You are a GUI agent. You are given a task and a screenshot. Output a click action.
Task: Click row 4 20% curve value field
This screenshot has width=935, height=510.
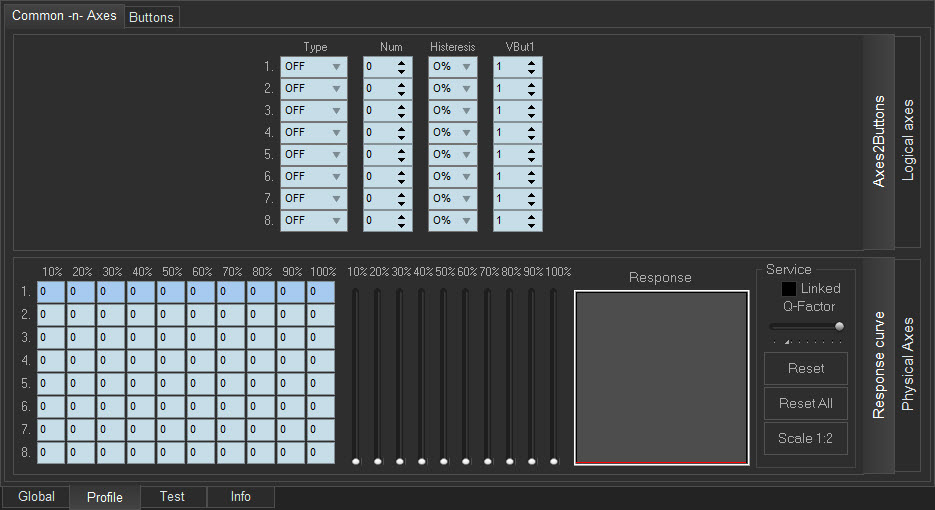pyautogui.click(x=81, y=361)
